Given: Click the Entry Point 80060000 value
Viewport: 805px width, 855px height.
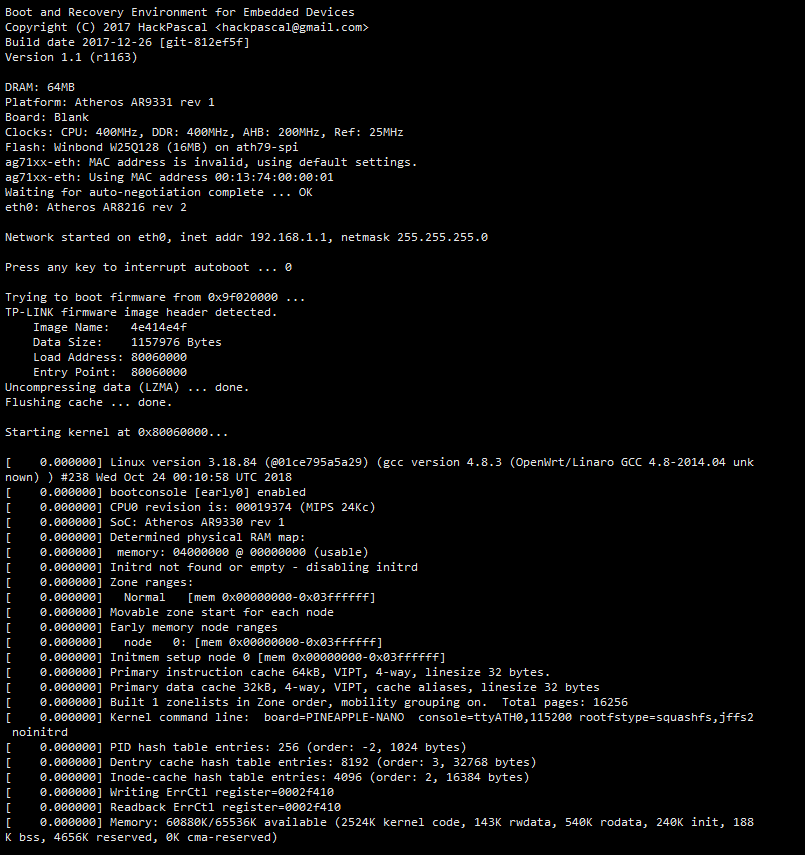Looking at the screenshot, I should [159, 372].
